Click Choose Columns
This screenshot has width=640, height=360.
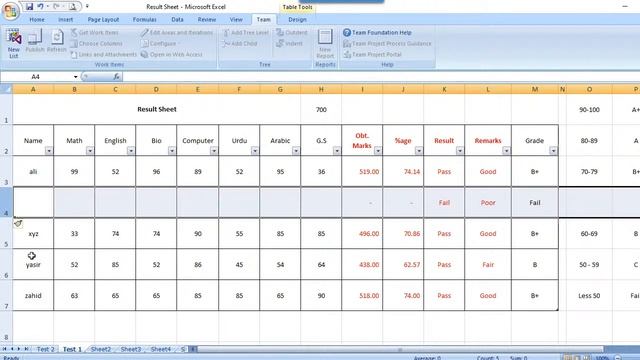coord(96,43)
